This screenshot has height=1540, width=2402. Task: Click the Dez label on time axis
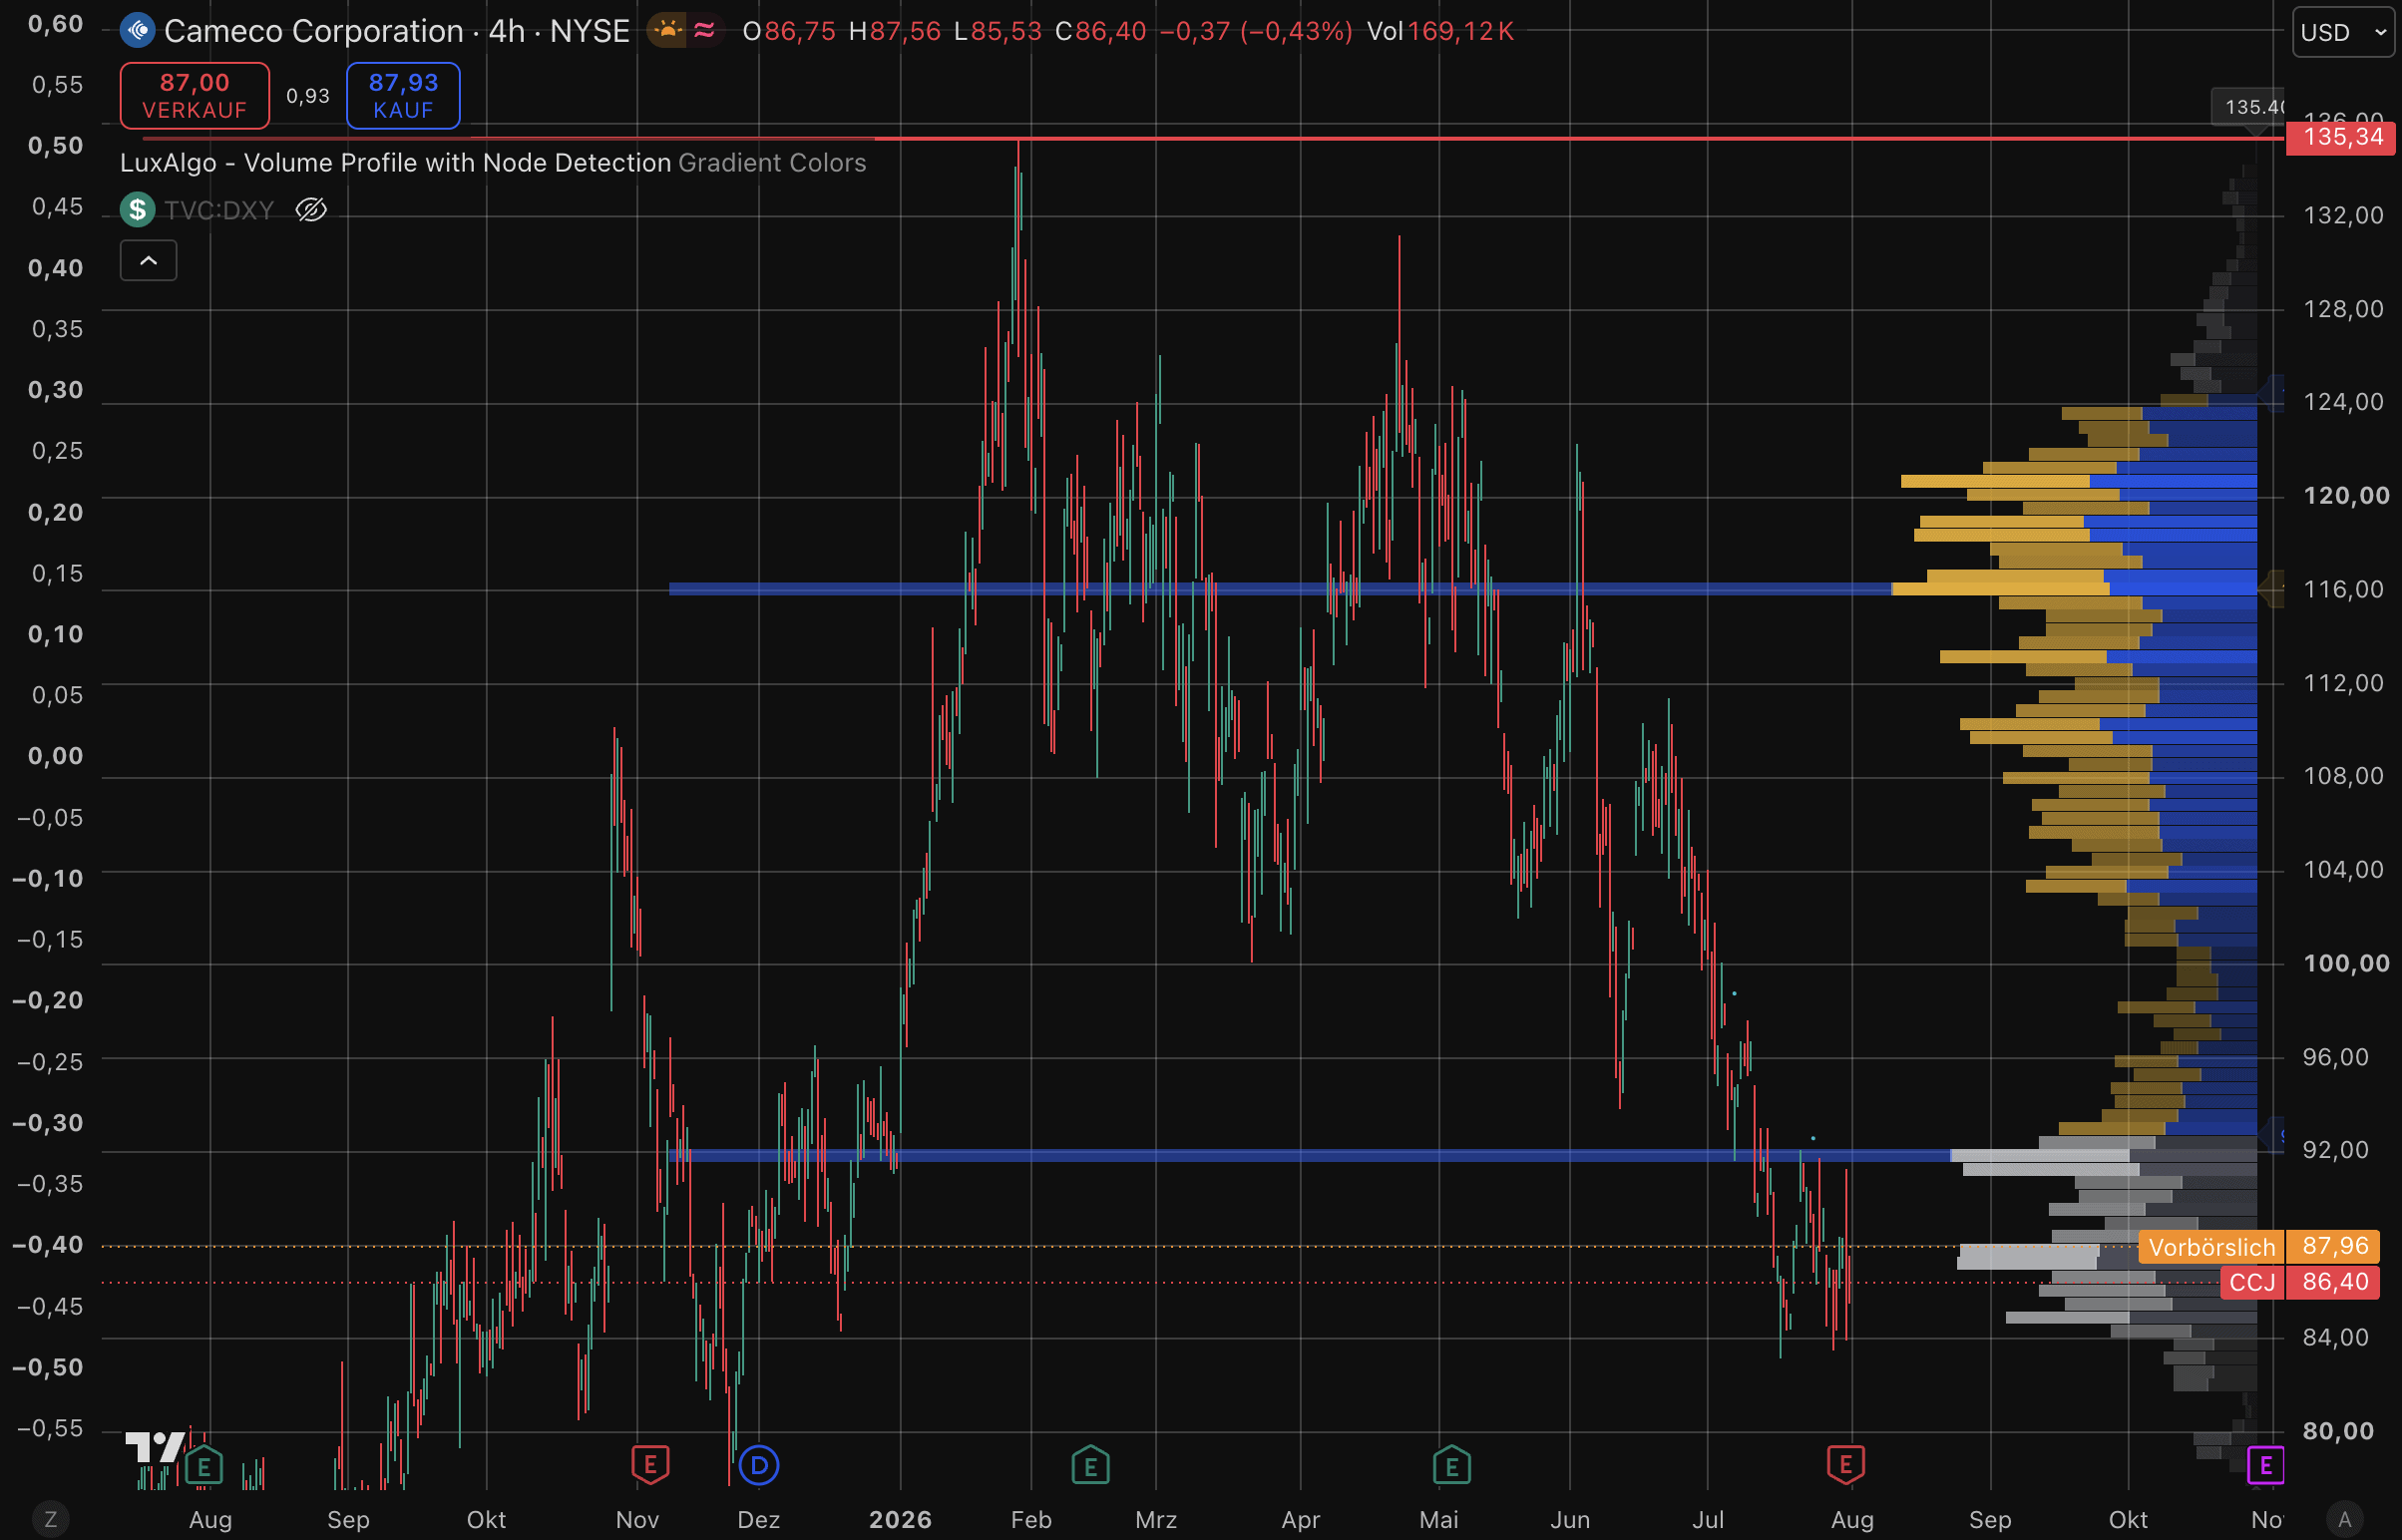pyautogui.click(x=759, y=1520)
